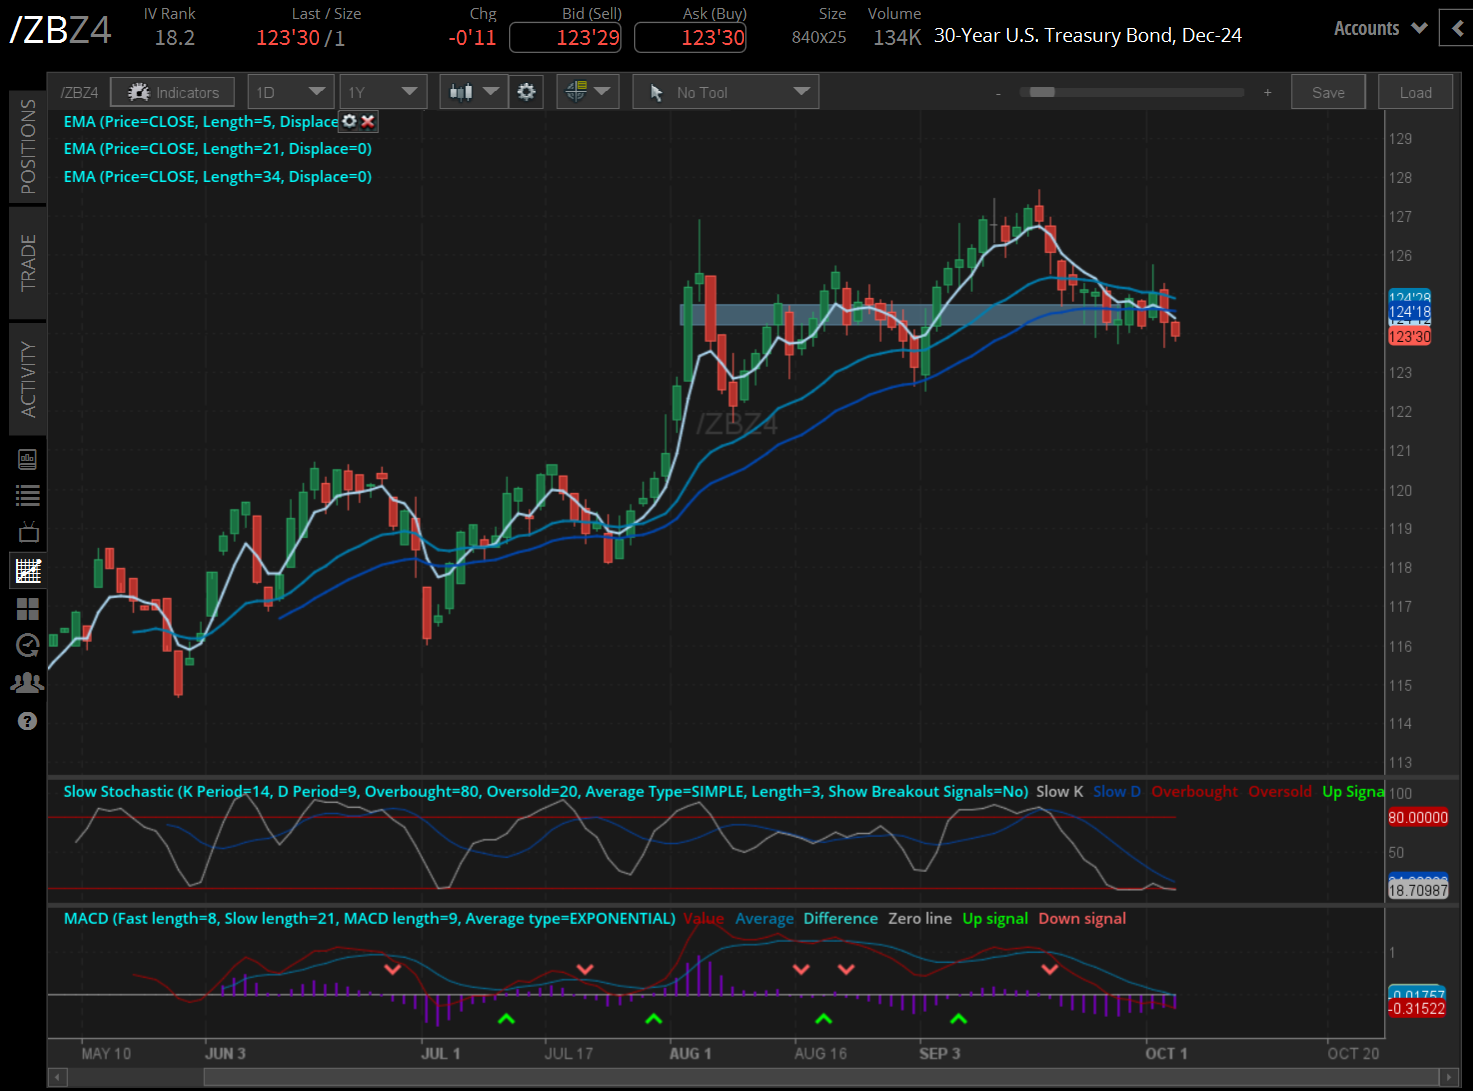Click the chart zoom slider handle
Image resolution: width=1473 pixels, height=1091 pixels.
coord(1042,92)
